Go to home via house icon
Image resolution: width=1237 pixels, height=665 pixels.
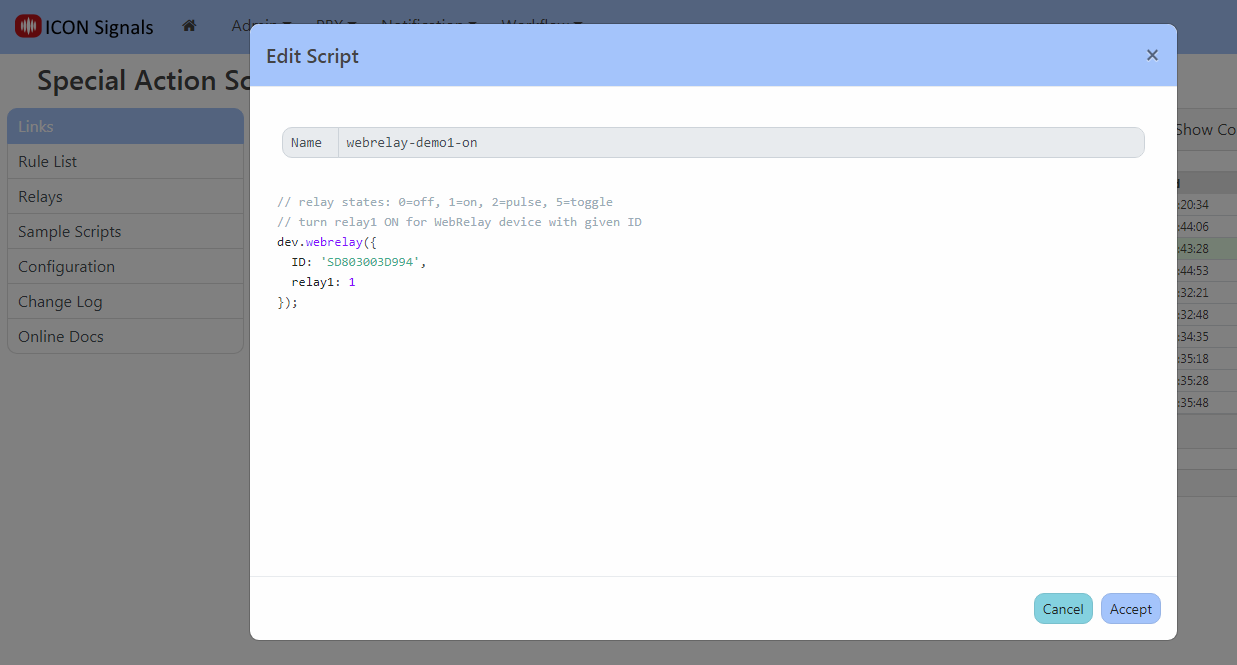tap(189, 26)
